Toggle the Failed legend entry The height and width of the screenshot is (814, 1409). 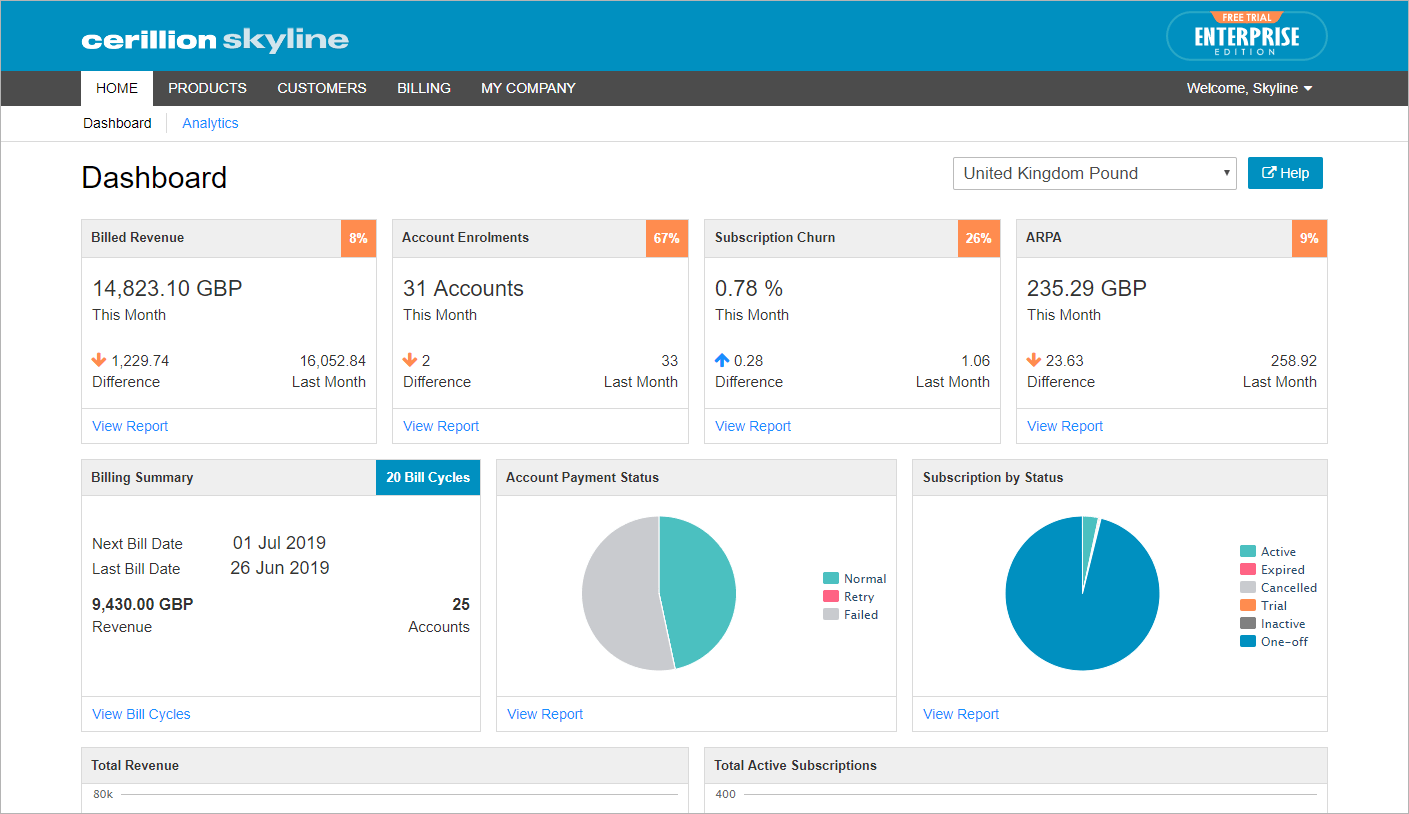(850, 614)
